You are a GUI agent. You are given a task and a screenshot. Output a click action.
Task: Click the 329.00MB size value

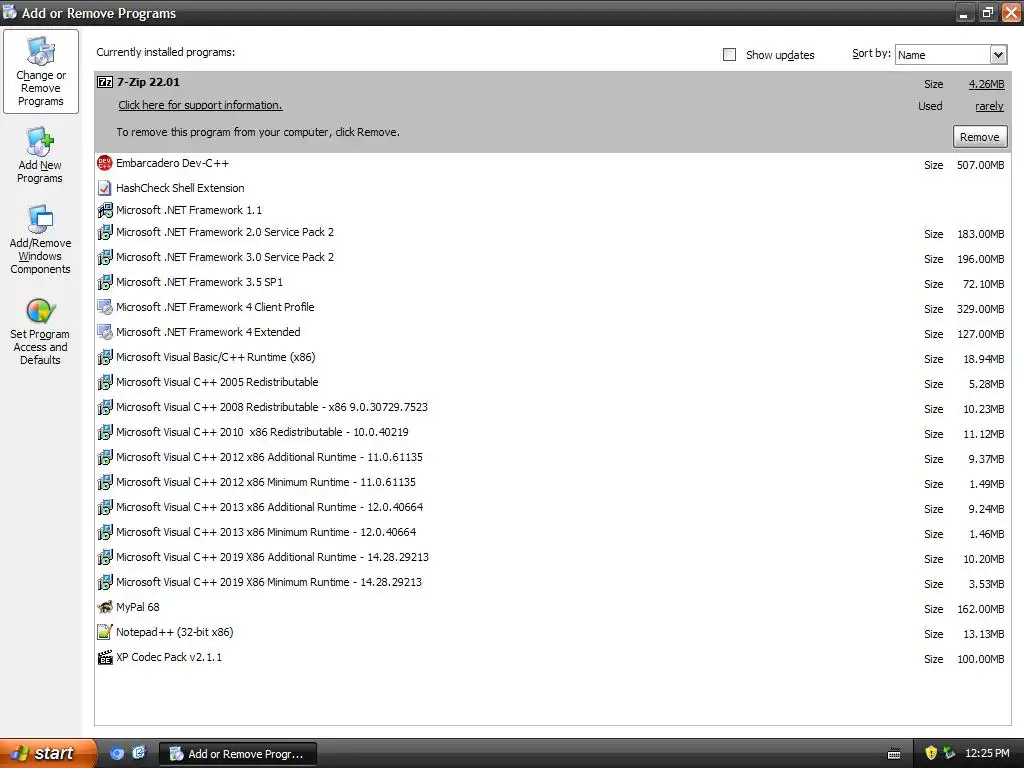[980, 309]
